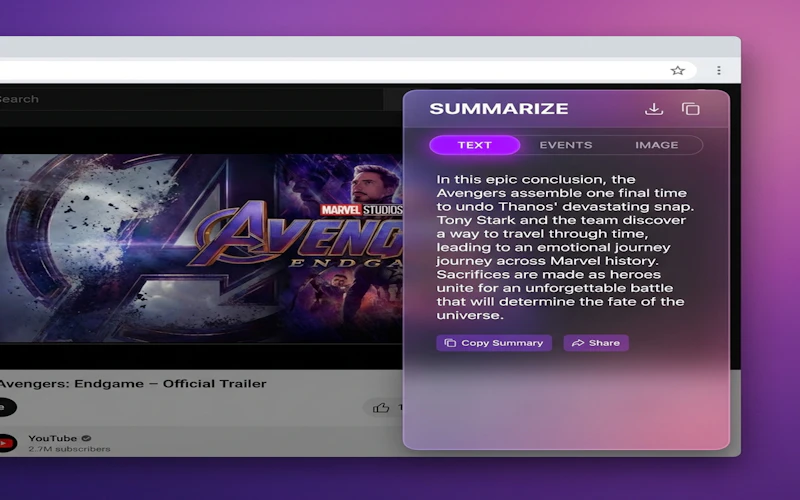
Task: Click the YouTube Search field
Action: click(191, 99)
